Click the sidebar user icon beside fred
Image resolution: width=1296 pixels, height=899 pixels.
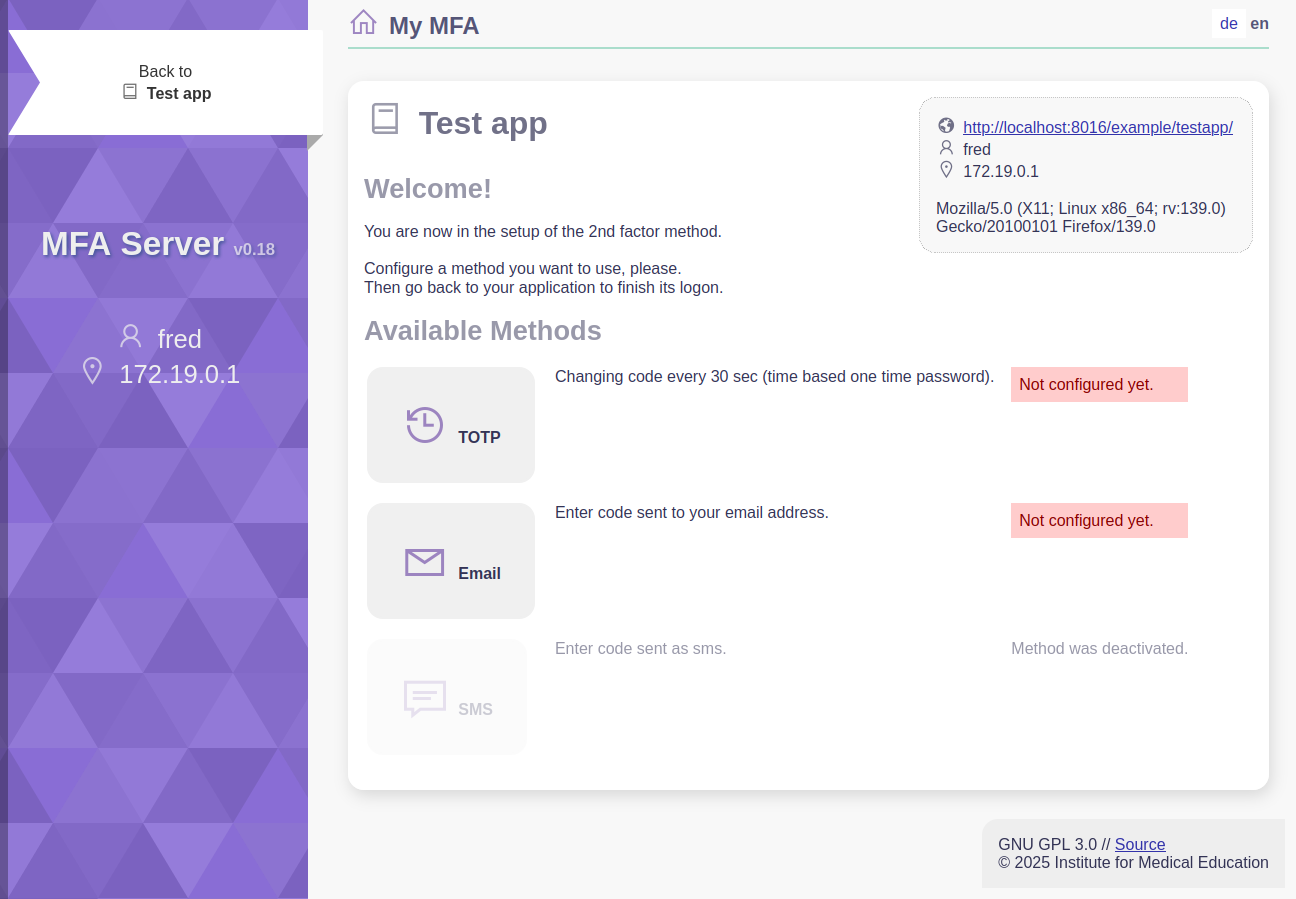(x=130, y=336)
